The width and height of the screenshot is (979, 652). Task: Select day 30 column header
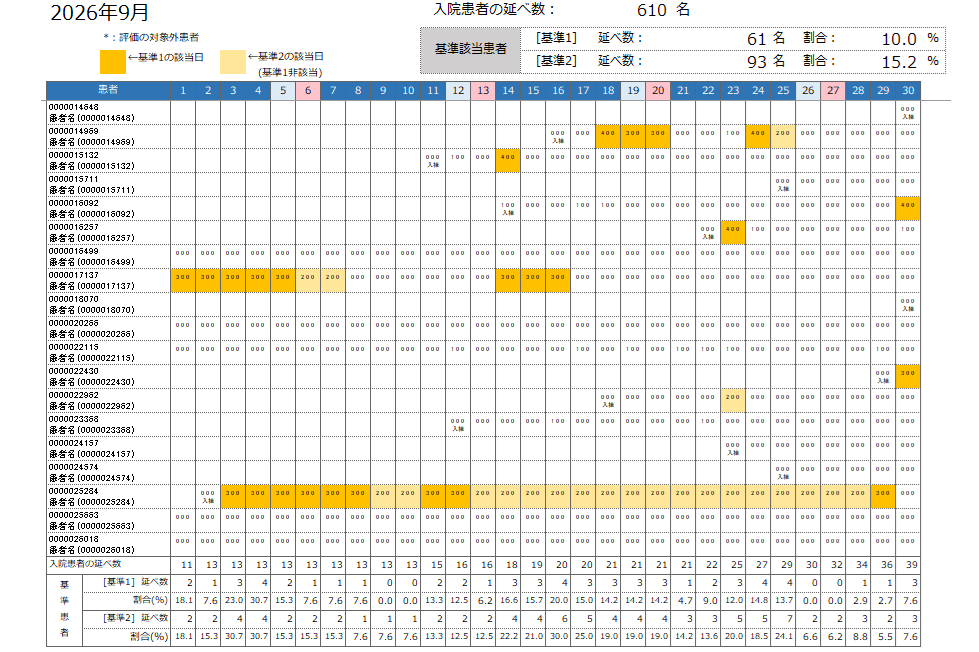pos(908,90)
